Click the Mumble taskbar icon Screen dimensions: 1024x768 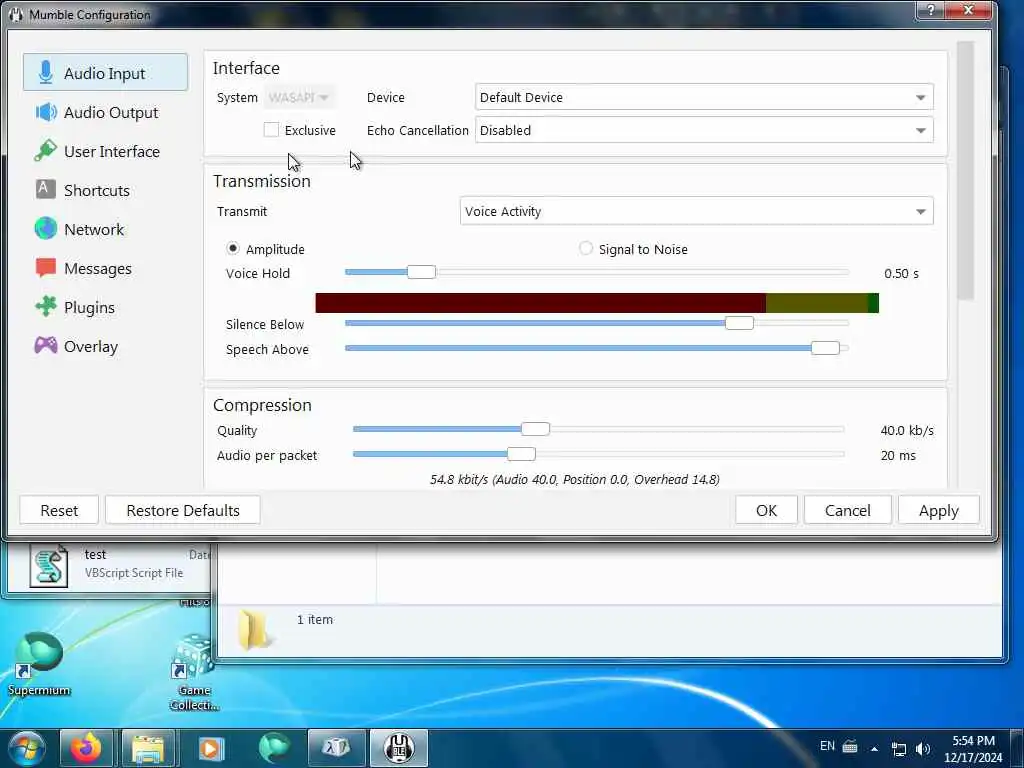[399, 748]
